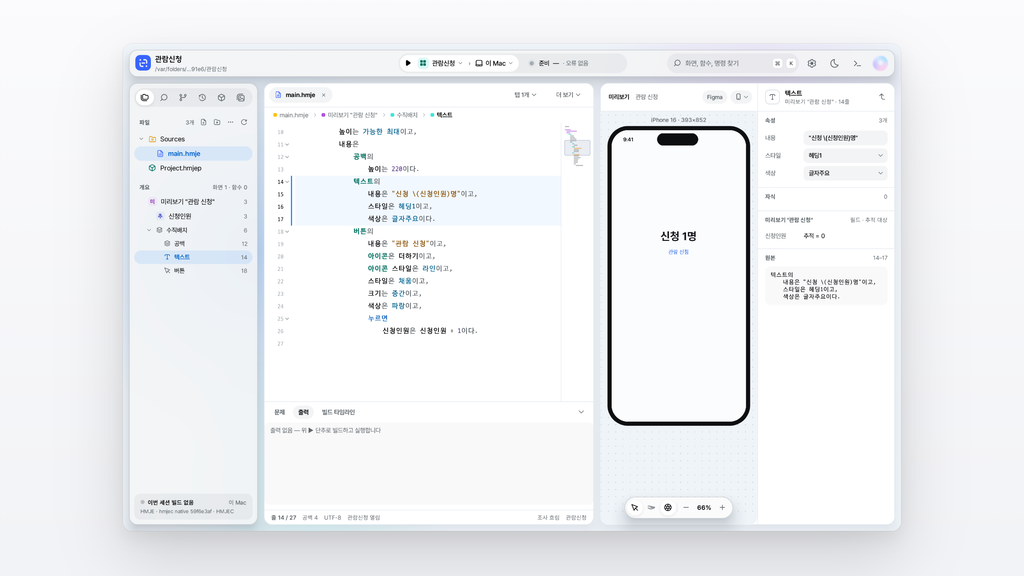Open the 탭 1개 dropdown
The width and height of the screenshot is (1024, 576).
[525, 95]
